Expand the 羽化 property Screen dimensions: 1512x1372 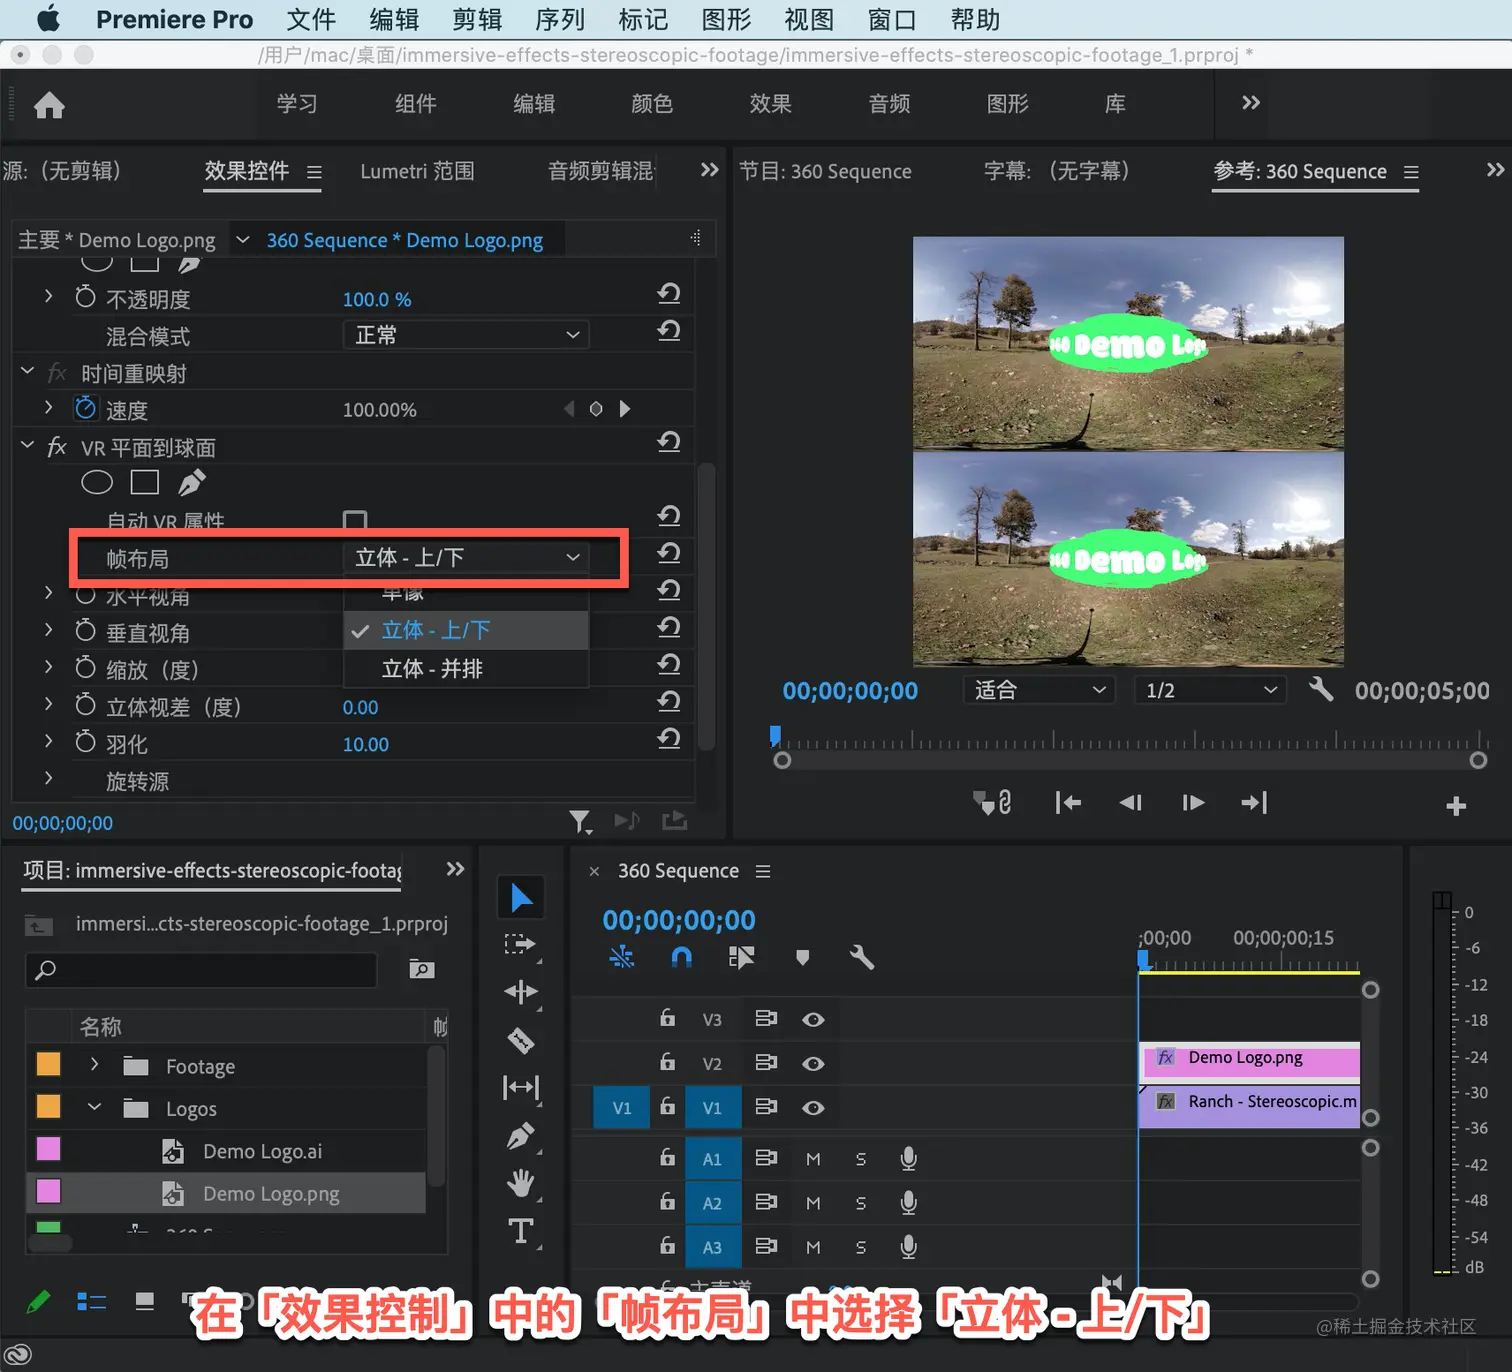tap(48, 742)
